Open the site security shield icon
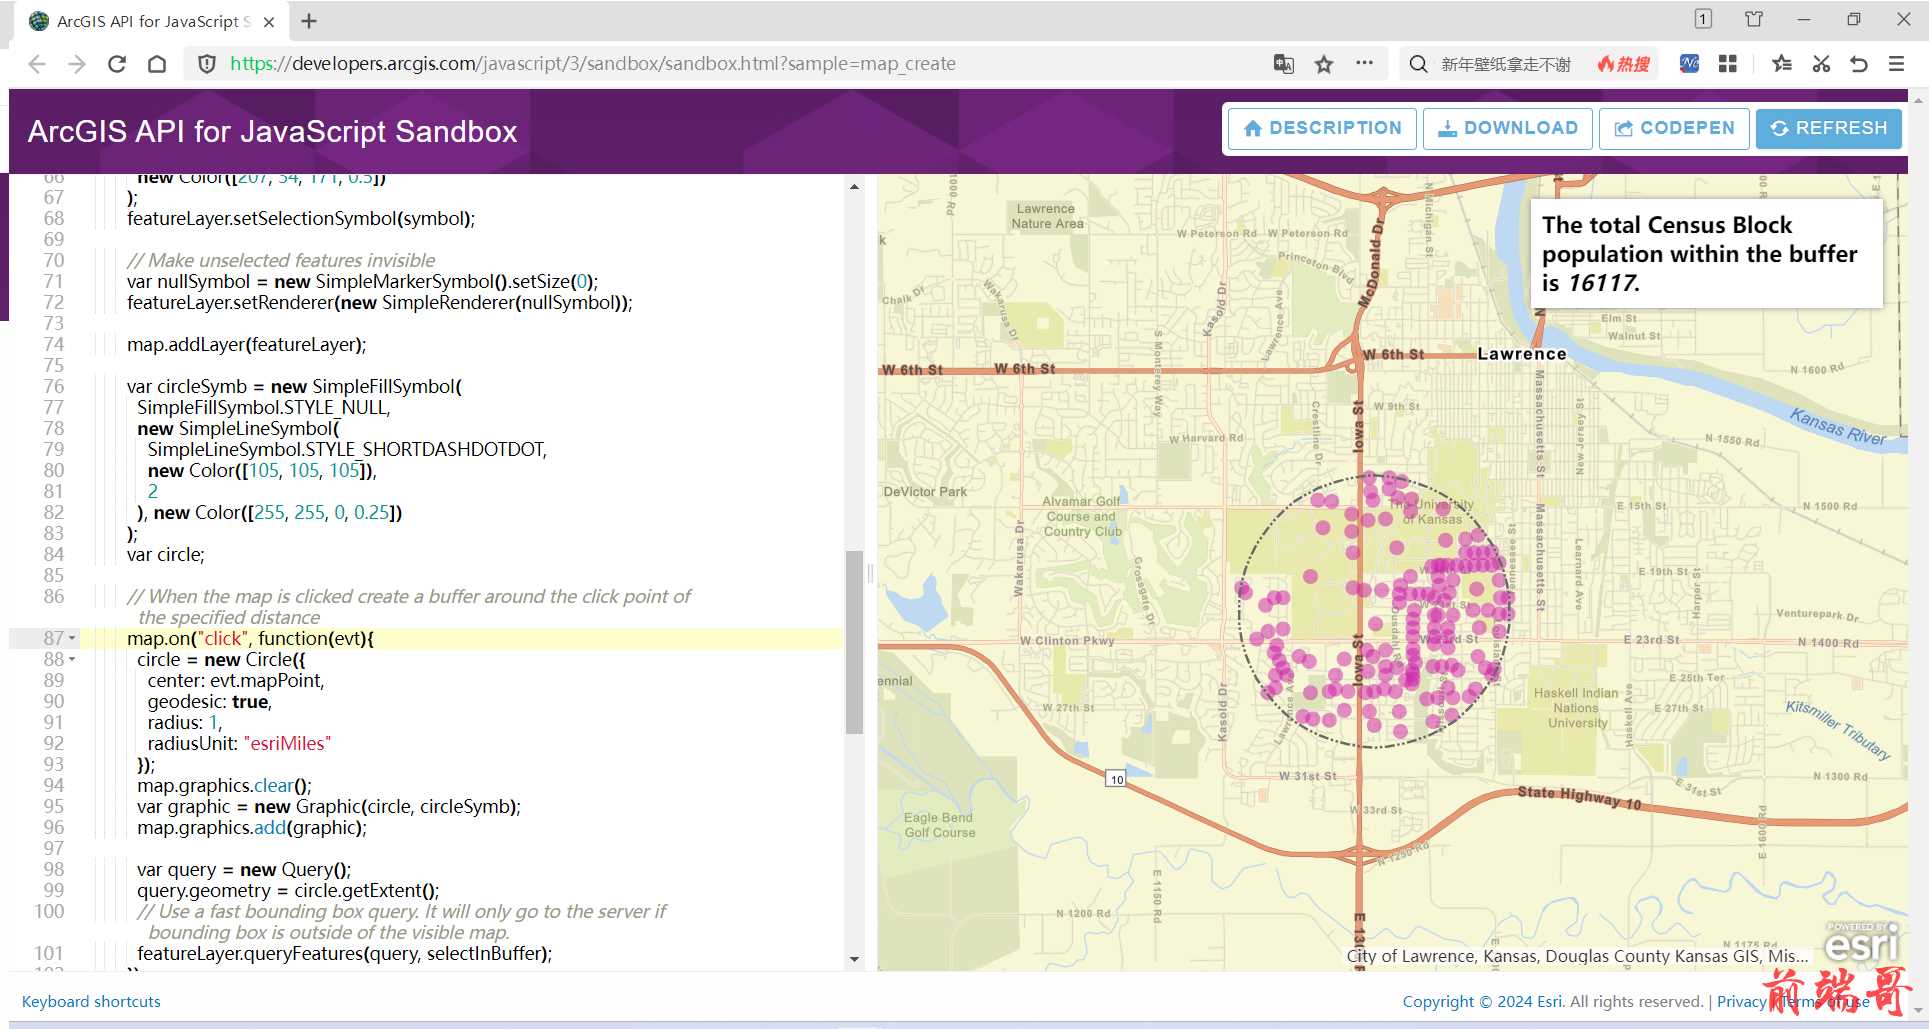 (207, 64)
